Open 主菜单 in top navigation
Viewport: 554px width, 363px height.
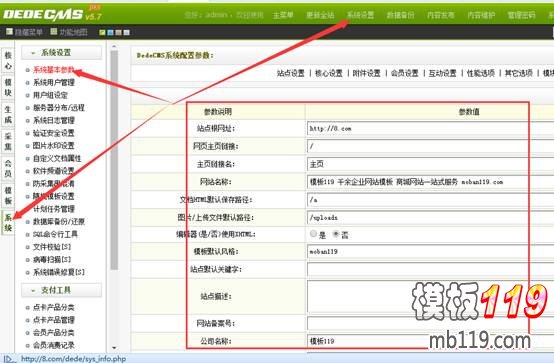pos(283,15)
